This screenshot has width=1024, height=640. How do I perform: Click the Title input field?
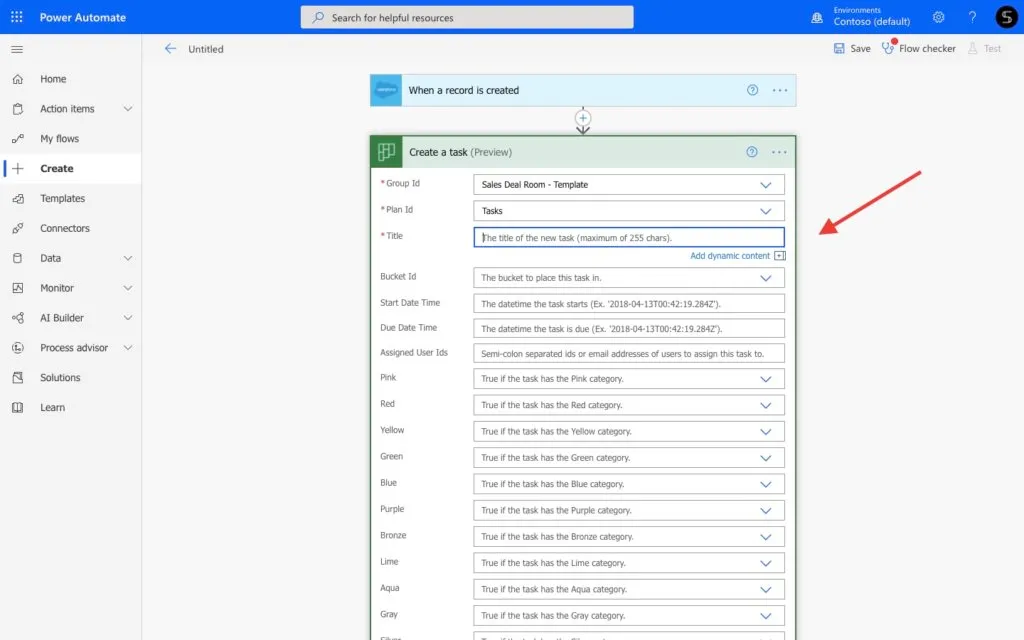[628, 237]
